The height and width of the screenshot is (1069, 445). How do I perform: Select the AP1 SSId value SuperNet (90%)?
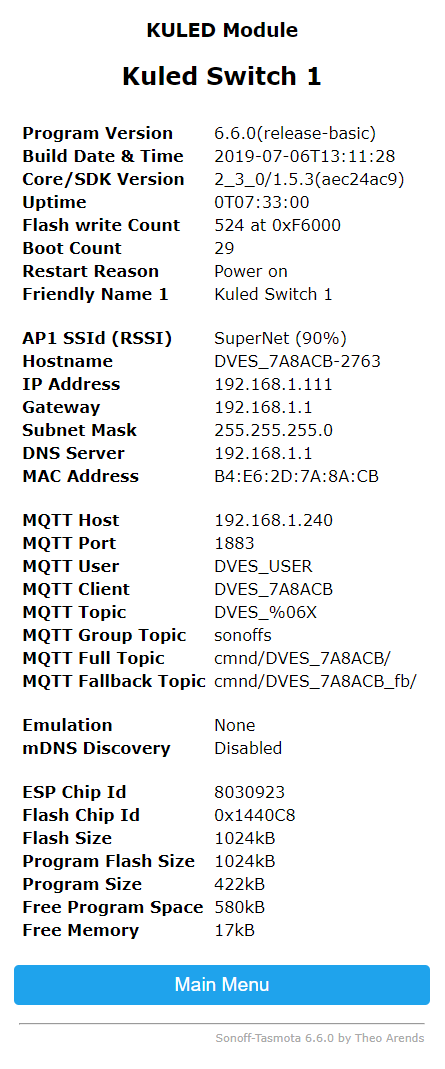click(x=281, y=338)
